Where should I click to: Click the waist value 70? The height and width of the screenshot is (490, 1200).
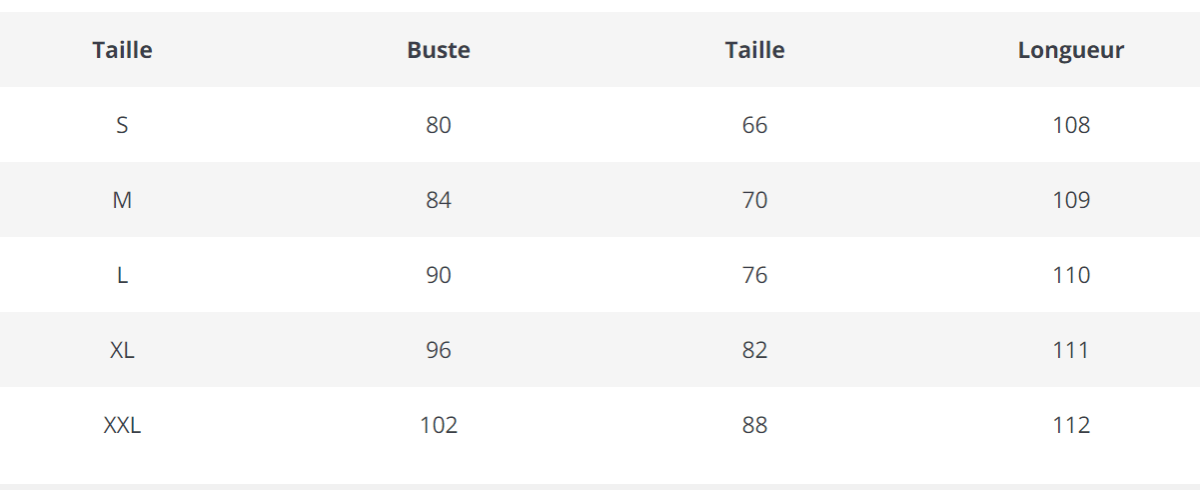click(x=755, y=200)
